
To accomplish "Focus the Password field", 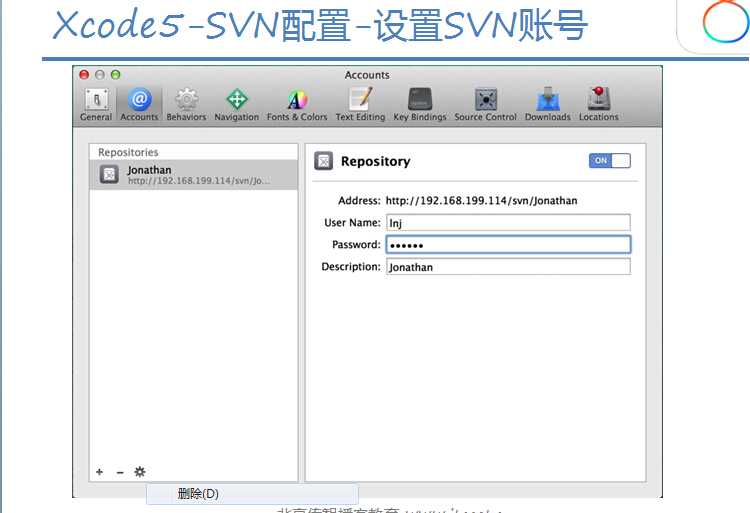I will tap(508, 245).
